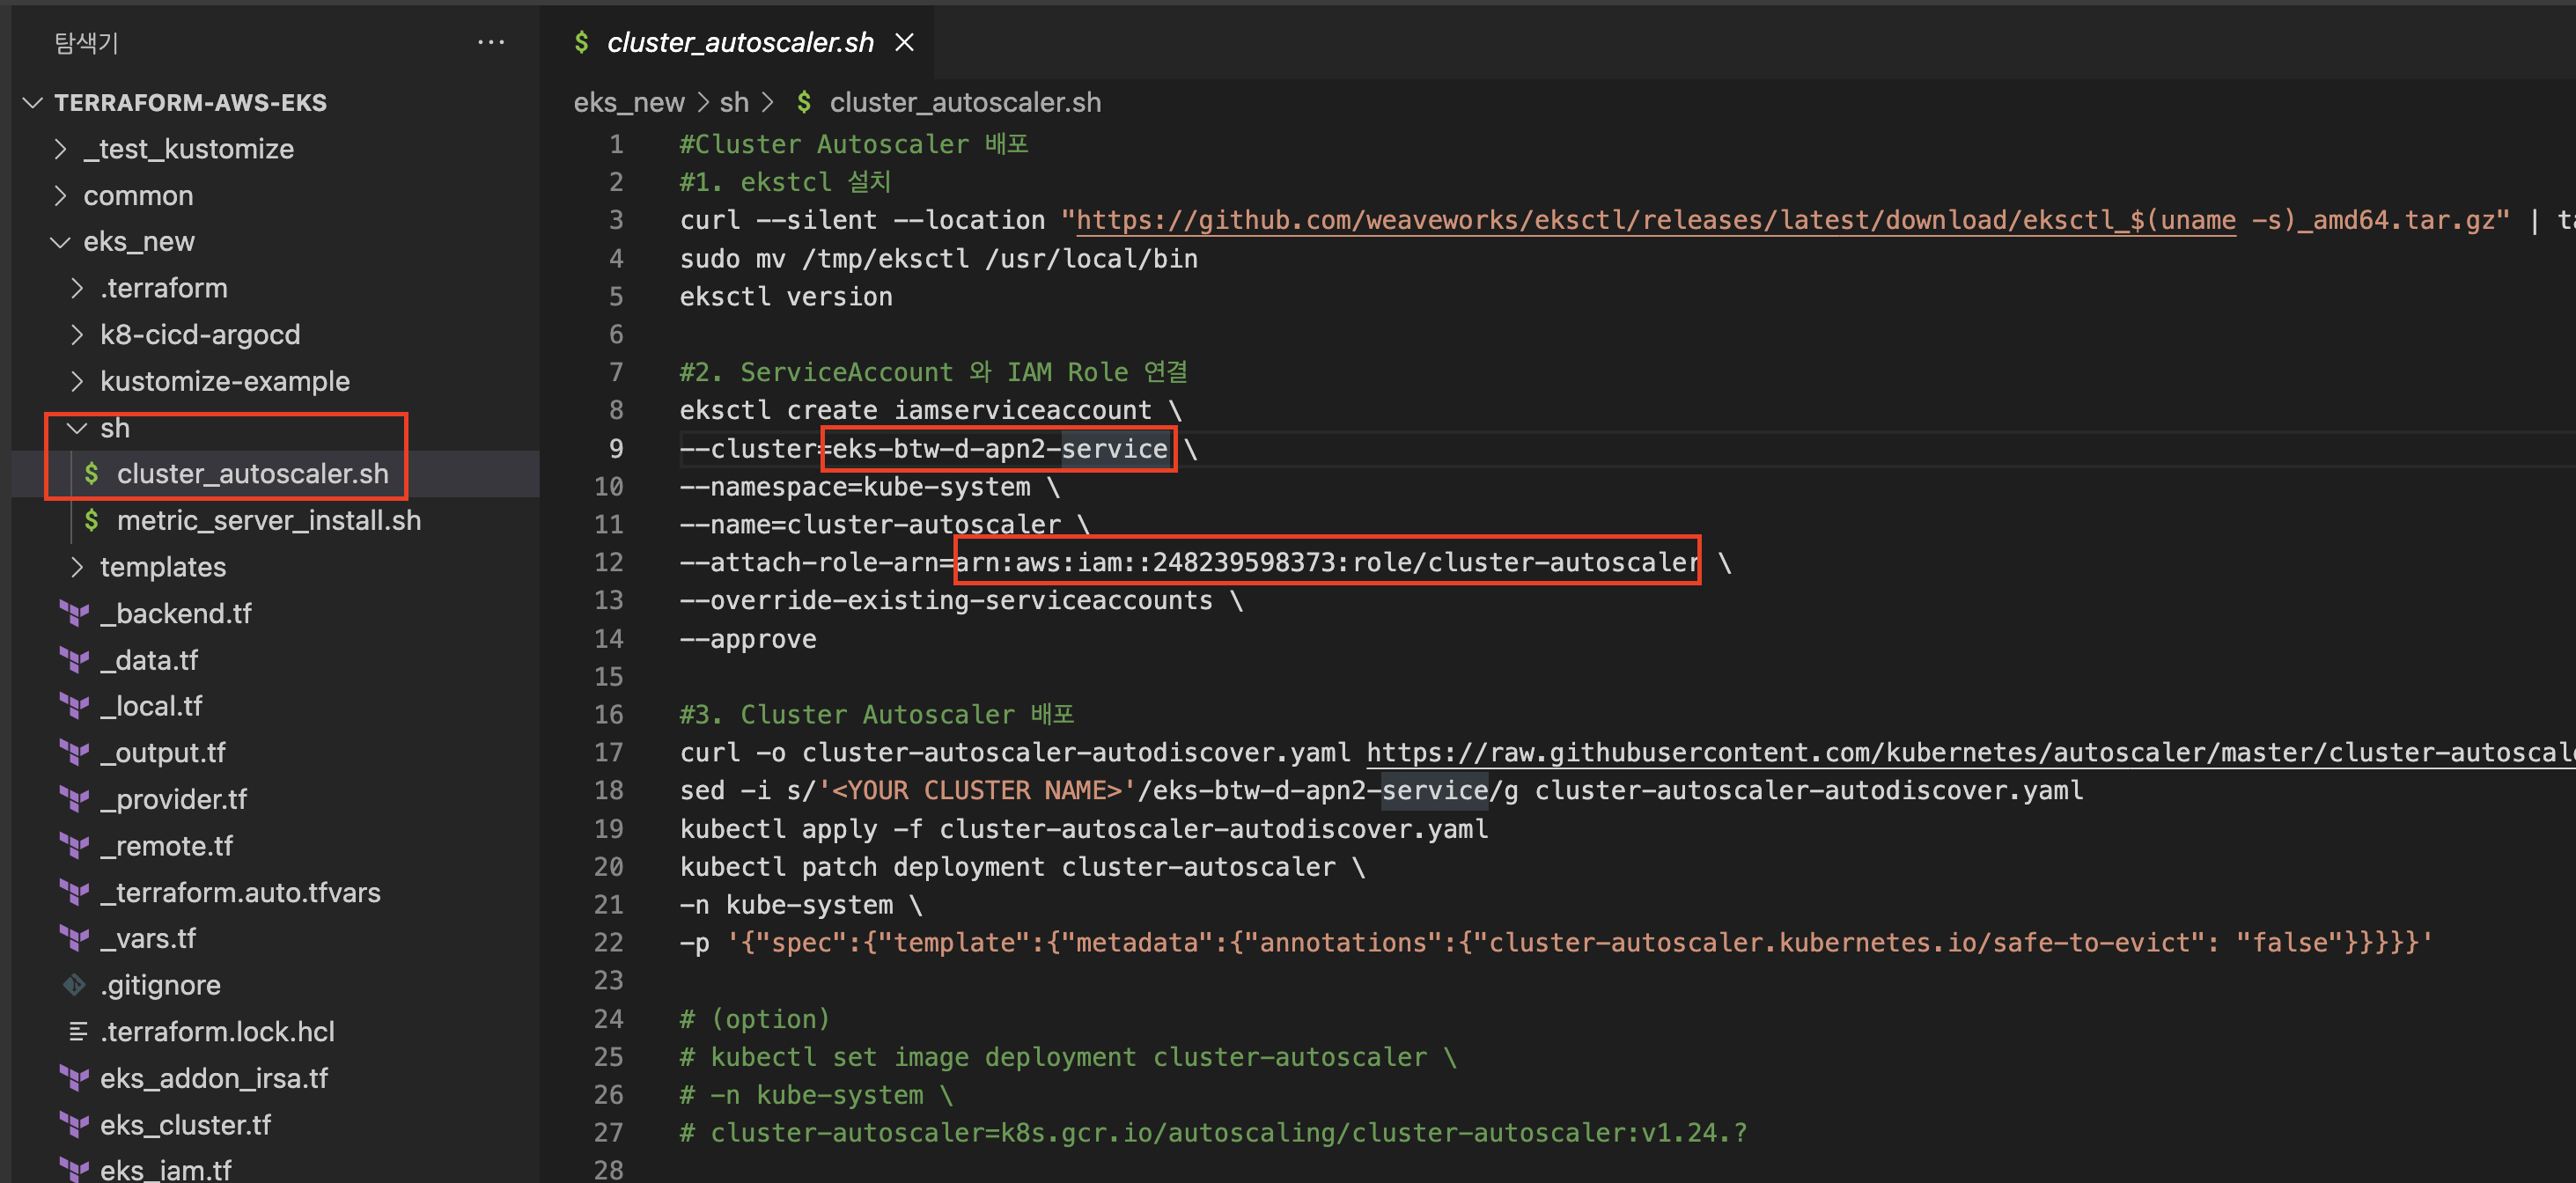
Task: Click the "eksctl version" code line
Action: coord(786,297)
